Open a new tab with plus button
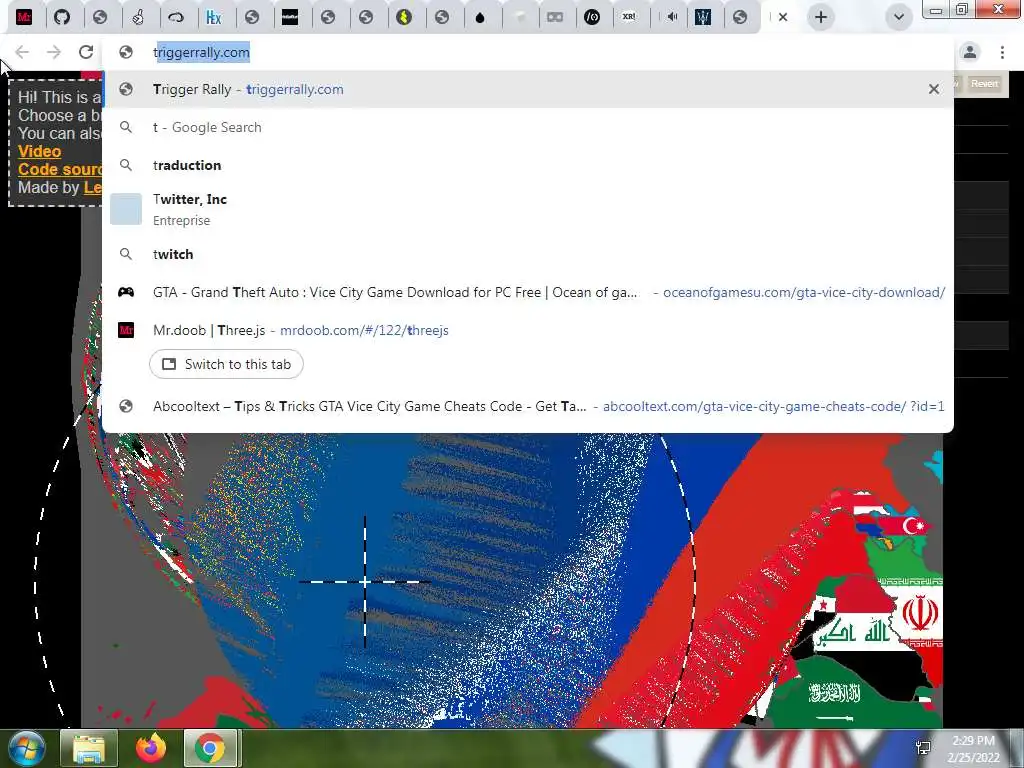 (821, 17)
